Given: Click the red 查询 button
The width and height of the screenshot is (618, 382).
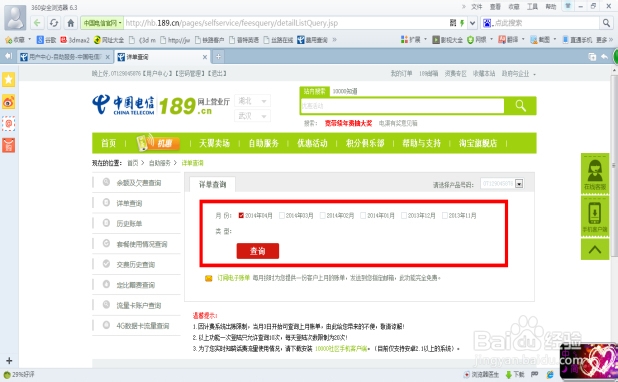Looking at the screenshot, I should click(258, 251).
